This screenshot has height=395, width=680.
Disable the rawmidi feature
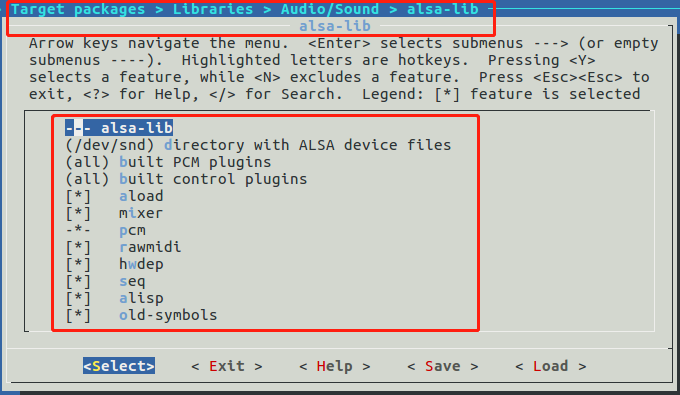78,247
